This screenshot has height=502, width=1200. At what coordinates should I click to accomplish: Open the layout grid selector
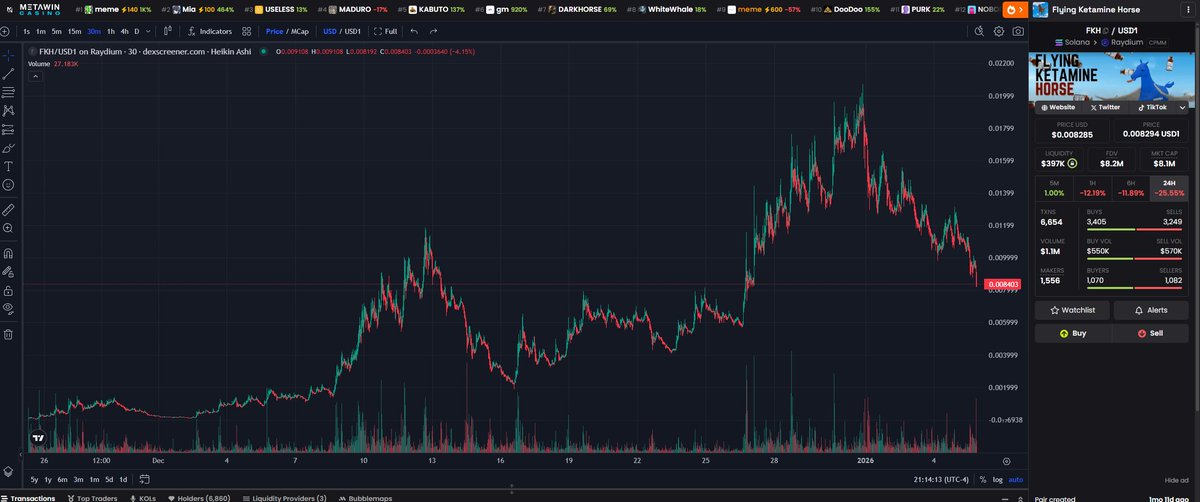(x=246, y=31)
